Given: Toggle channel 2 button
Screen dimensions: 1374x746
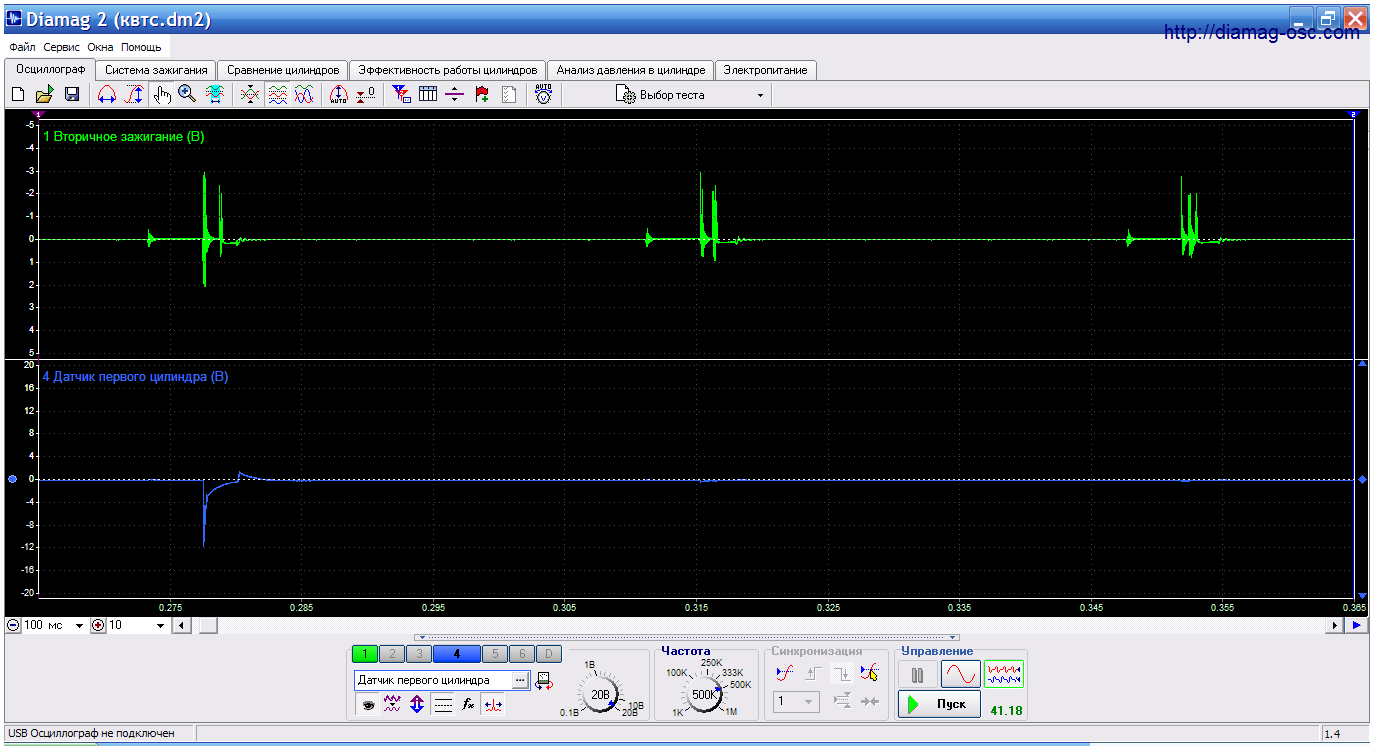Looking at the screenshot, I should (392, 654).
